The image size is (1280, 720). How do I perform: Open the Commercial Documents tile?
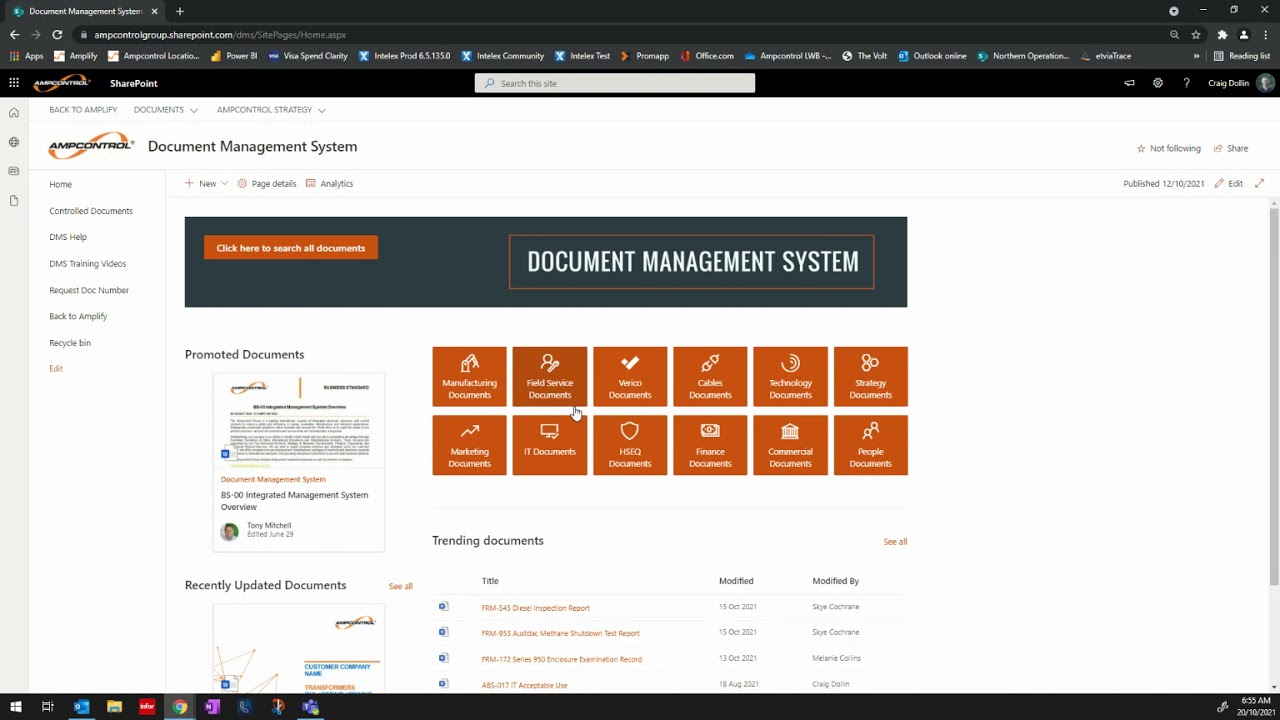790,445
